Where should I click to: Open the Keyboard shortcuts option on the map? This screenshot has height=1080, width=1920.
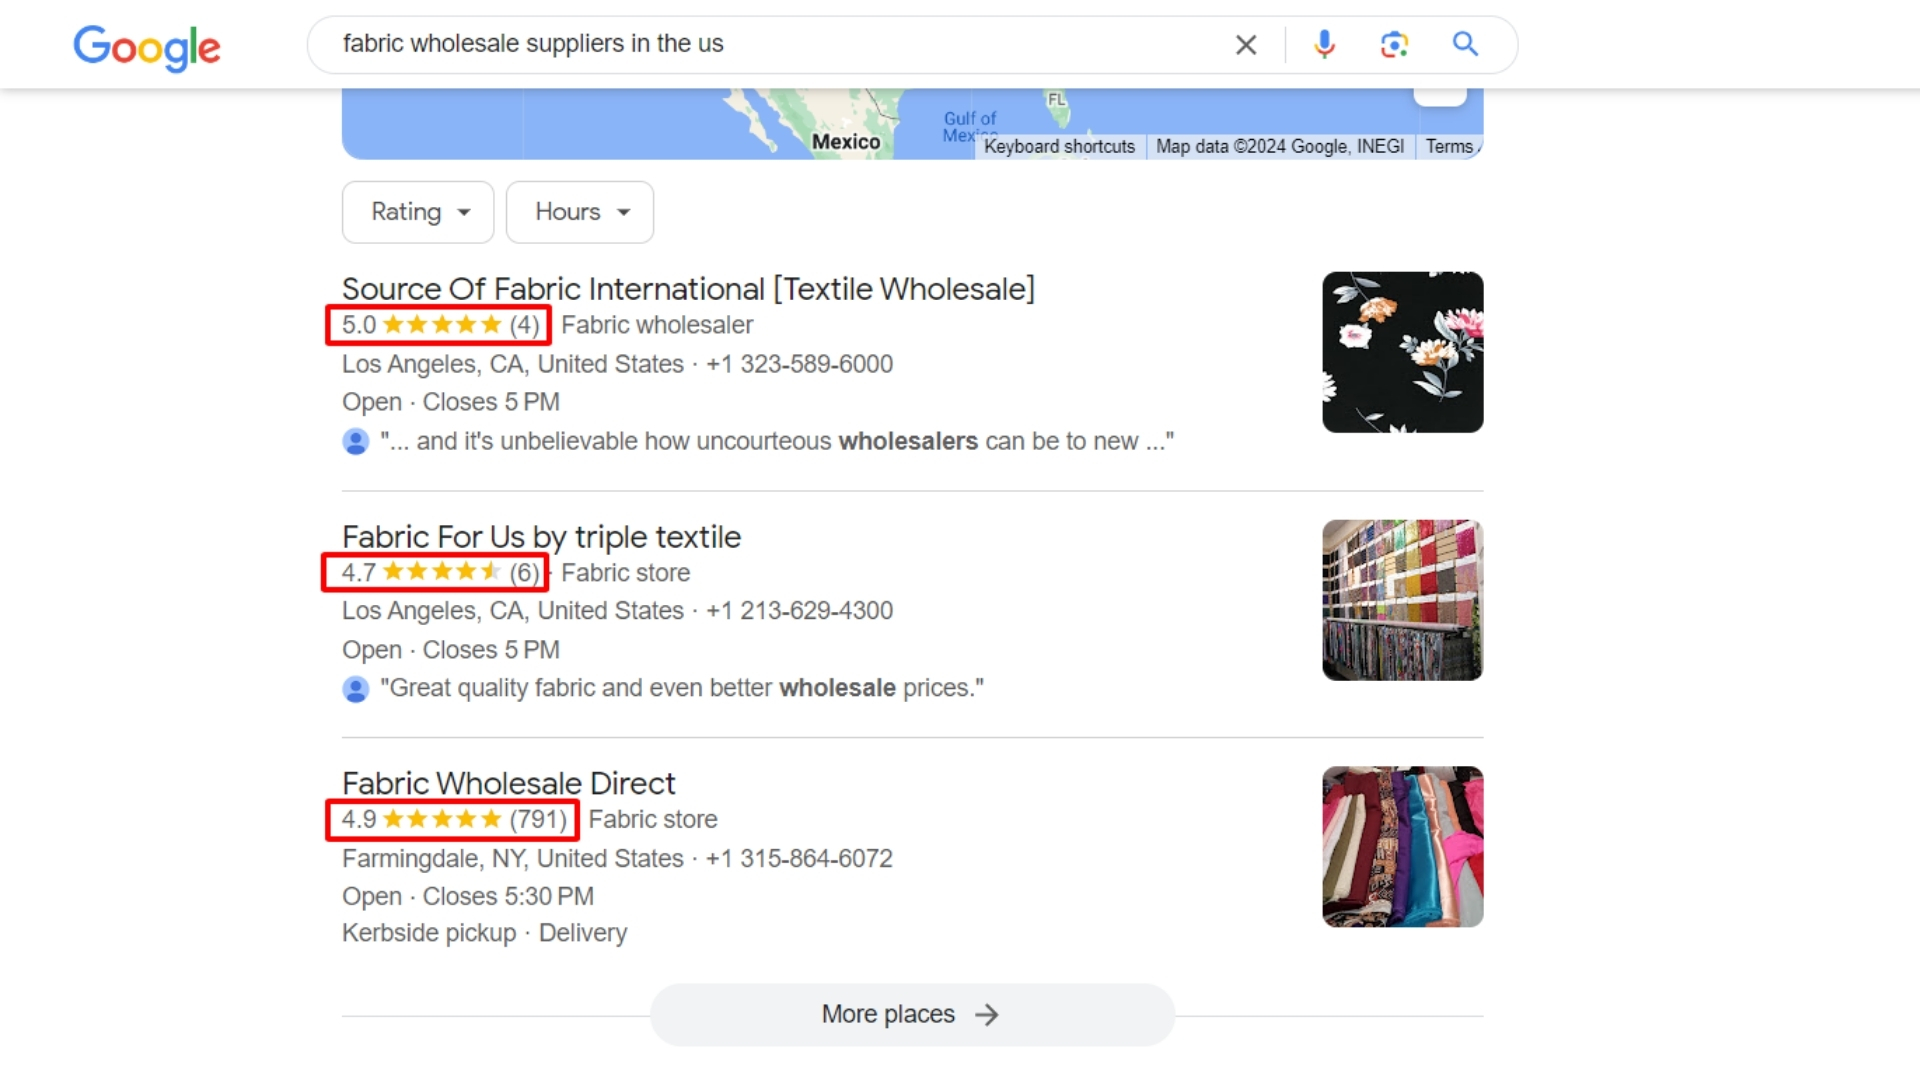(x=1059, y=146)
